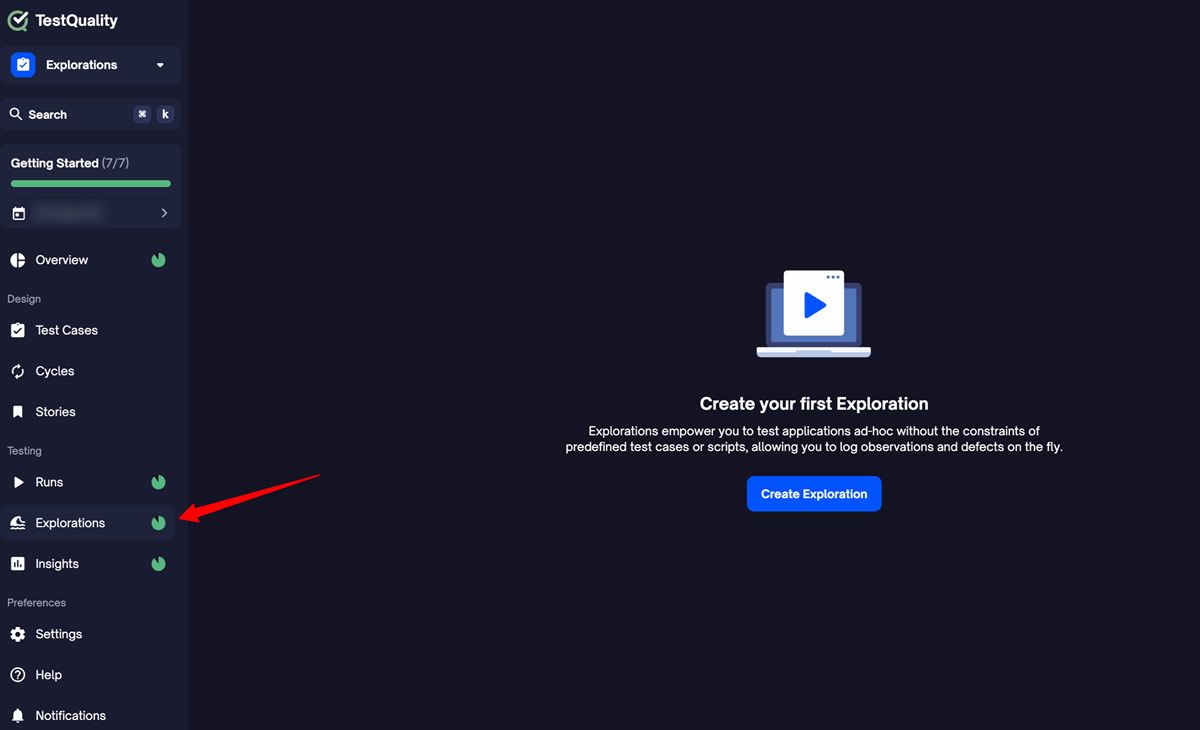1200x730 pixels.
Task: Open Stories in the sidebar
Action: tap(88, 412)
